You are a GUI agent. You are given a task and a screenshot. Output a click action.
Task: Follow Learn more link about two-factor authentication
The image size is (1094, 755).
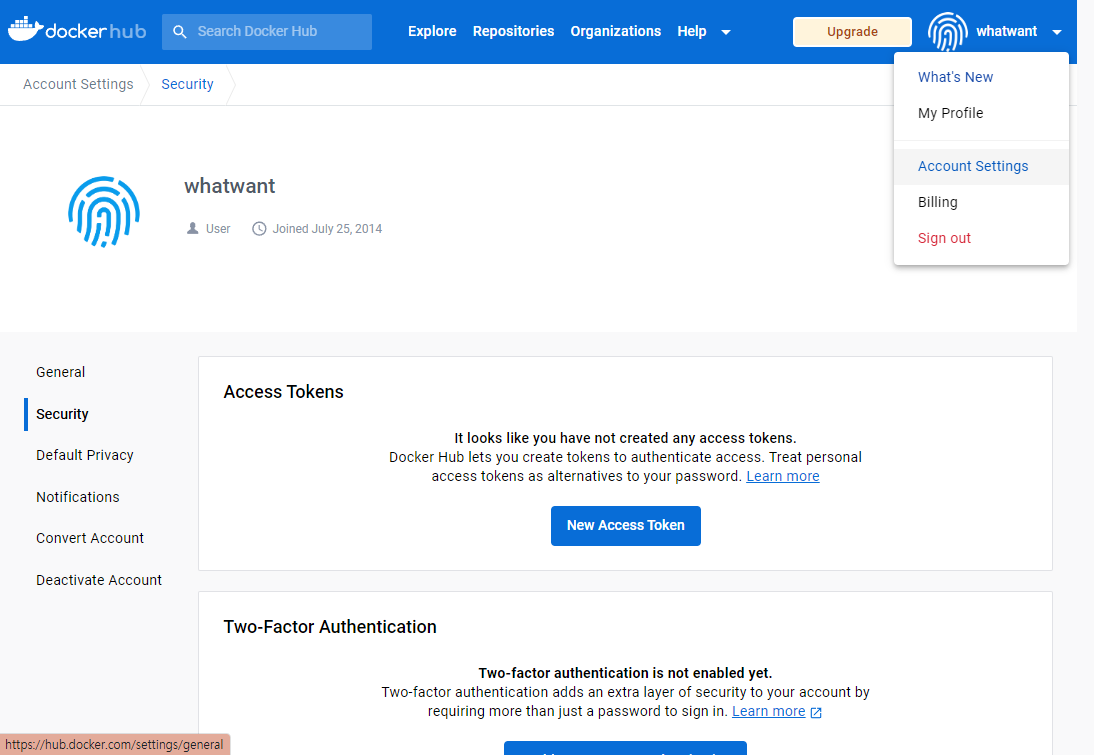click(x=768, y=711)
